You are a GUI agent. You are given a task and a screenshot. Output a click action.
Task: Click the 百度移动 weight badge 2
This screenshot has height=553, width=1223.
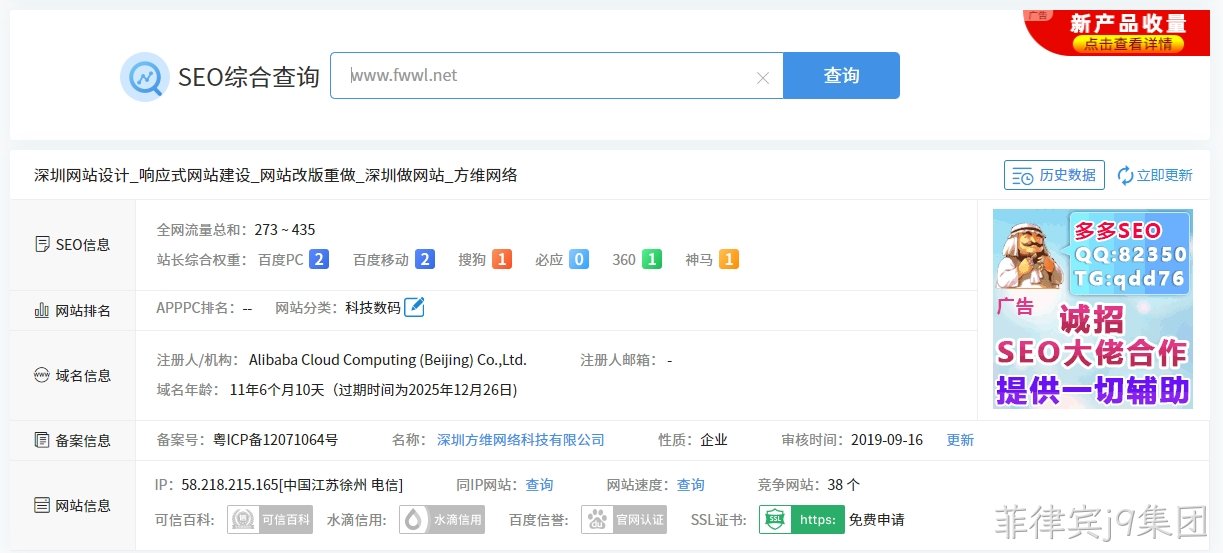coord(424,260)
